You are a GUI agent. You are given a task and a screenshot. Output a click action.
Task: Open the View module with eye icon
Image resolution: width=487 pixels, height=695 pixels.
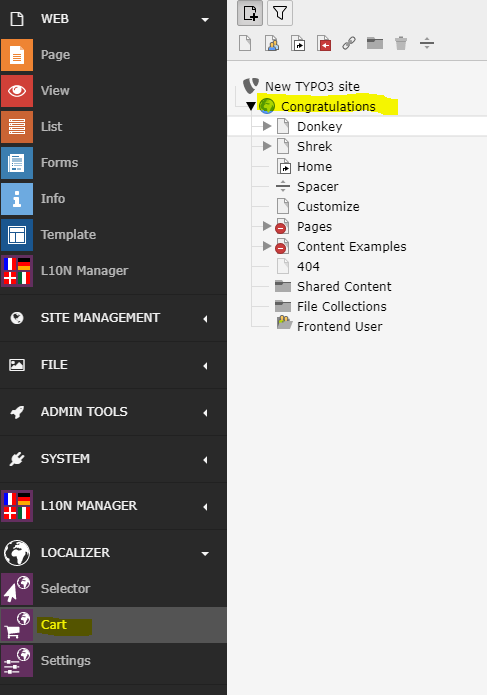click(x=113, y=91)
